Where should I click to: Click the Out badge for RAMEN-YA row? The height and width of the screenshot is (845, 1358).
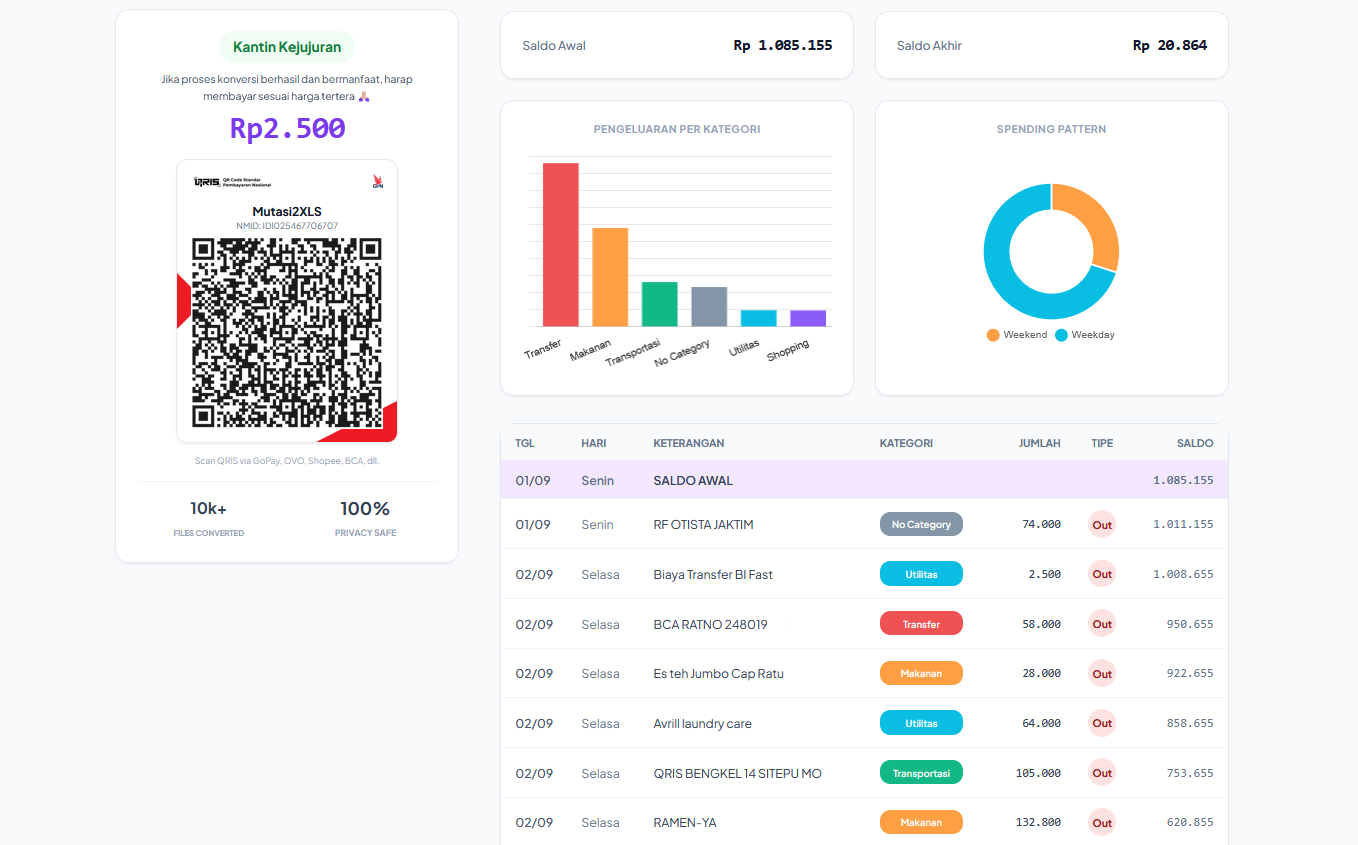coord(1101,823)
